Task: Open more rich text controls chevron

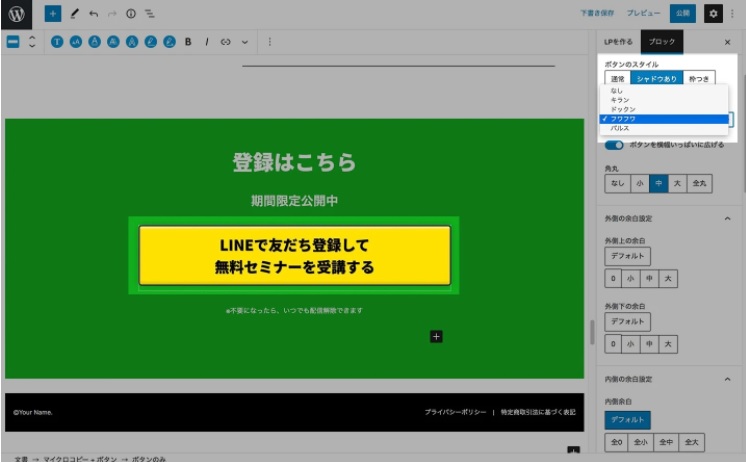Action: [245, 42]
